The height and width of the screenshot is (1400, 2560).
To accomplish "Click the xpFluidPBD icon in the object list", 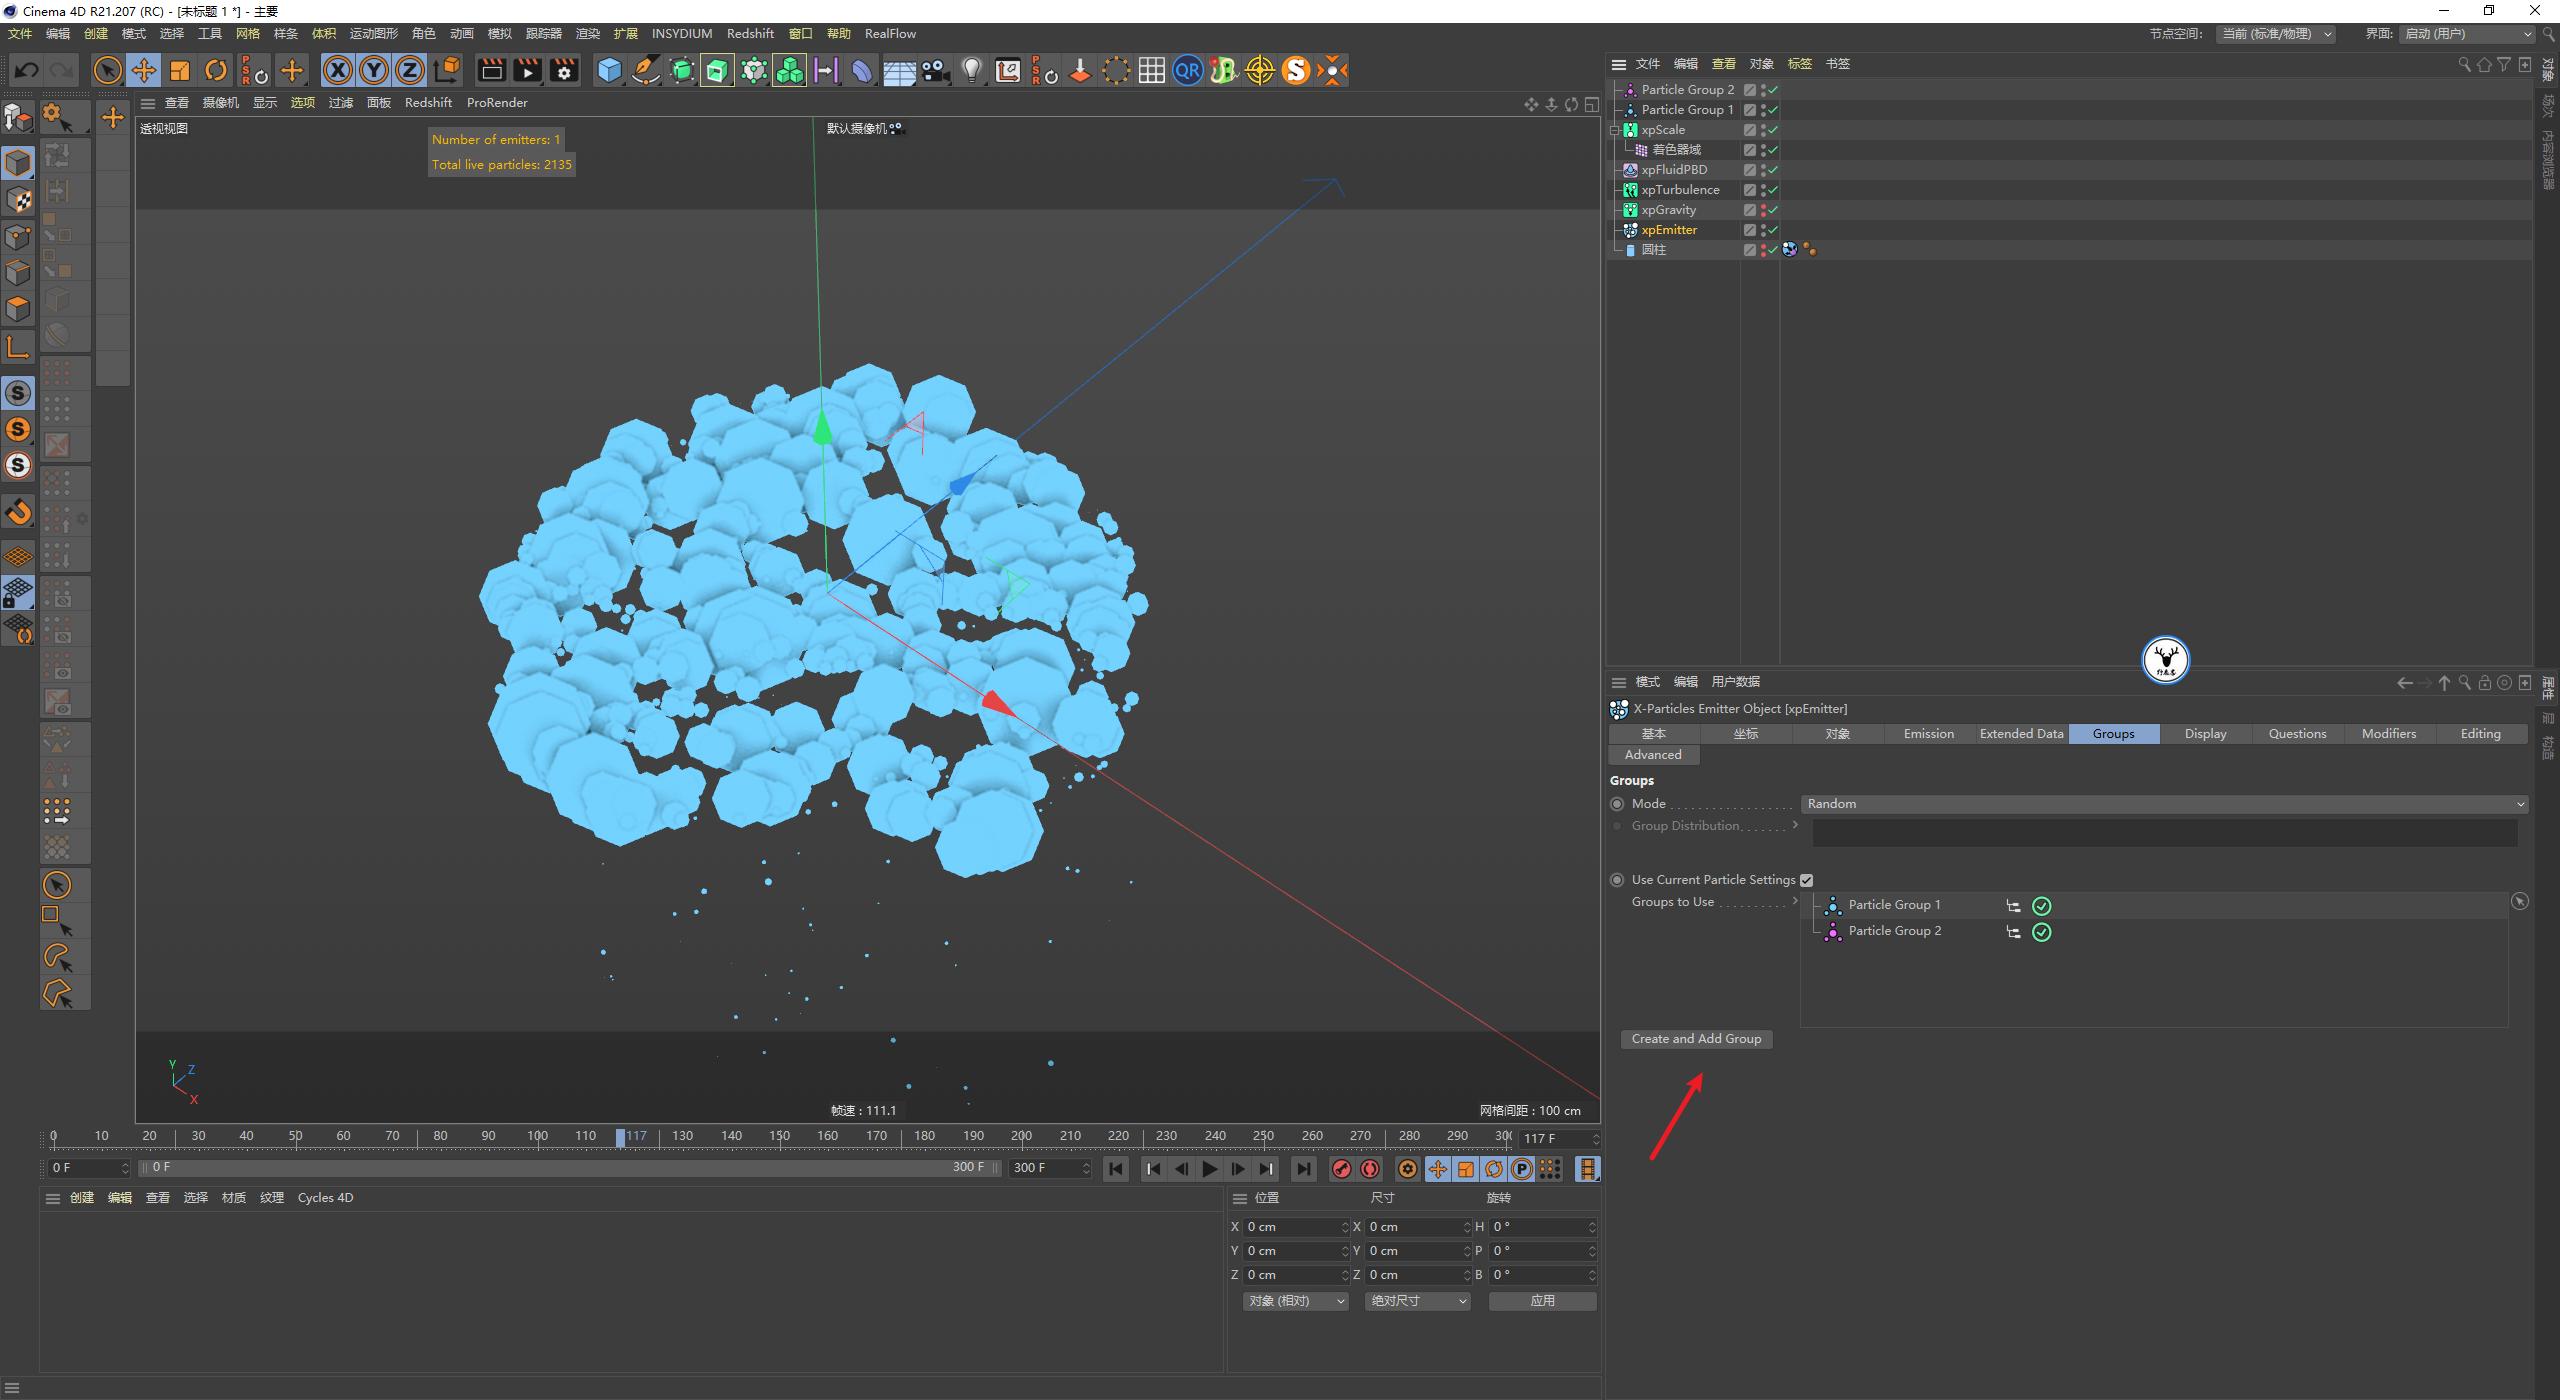I will pos(1631,169).
